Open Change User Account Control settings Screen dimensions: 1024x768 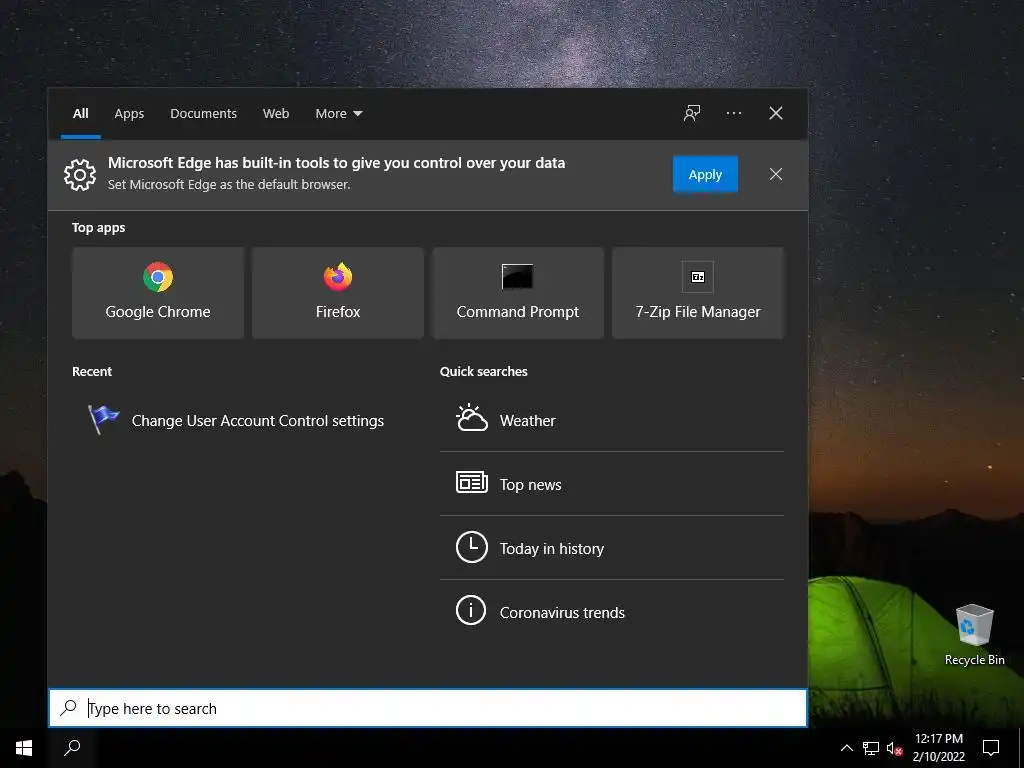pyautogui.click(x=236, y=420)
